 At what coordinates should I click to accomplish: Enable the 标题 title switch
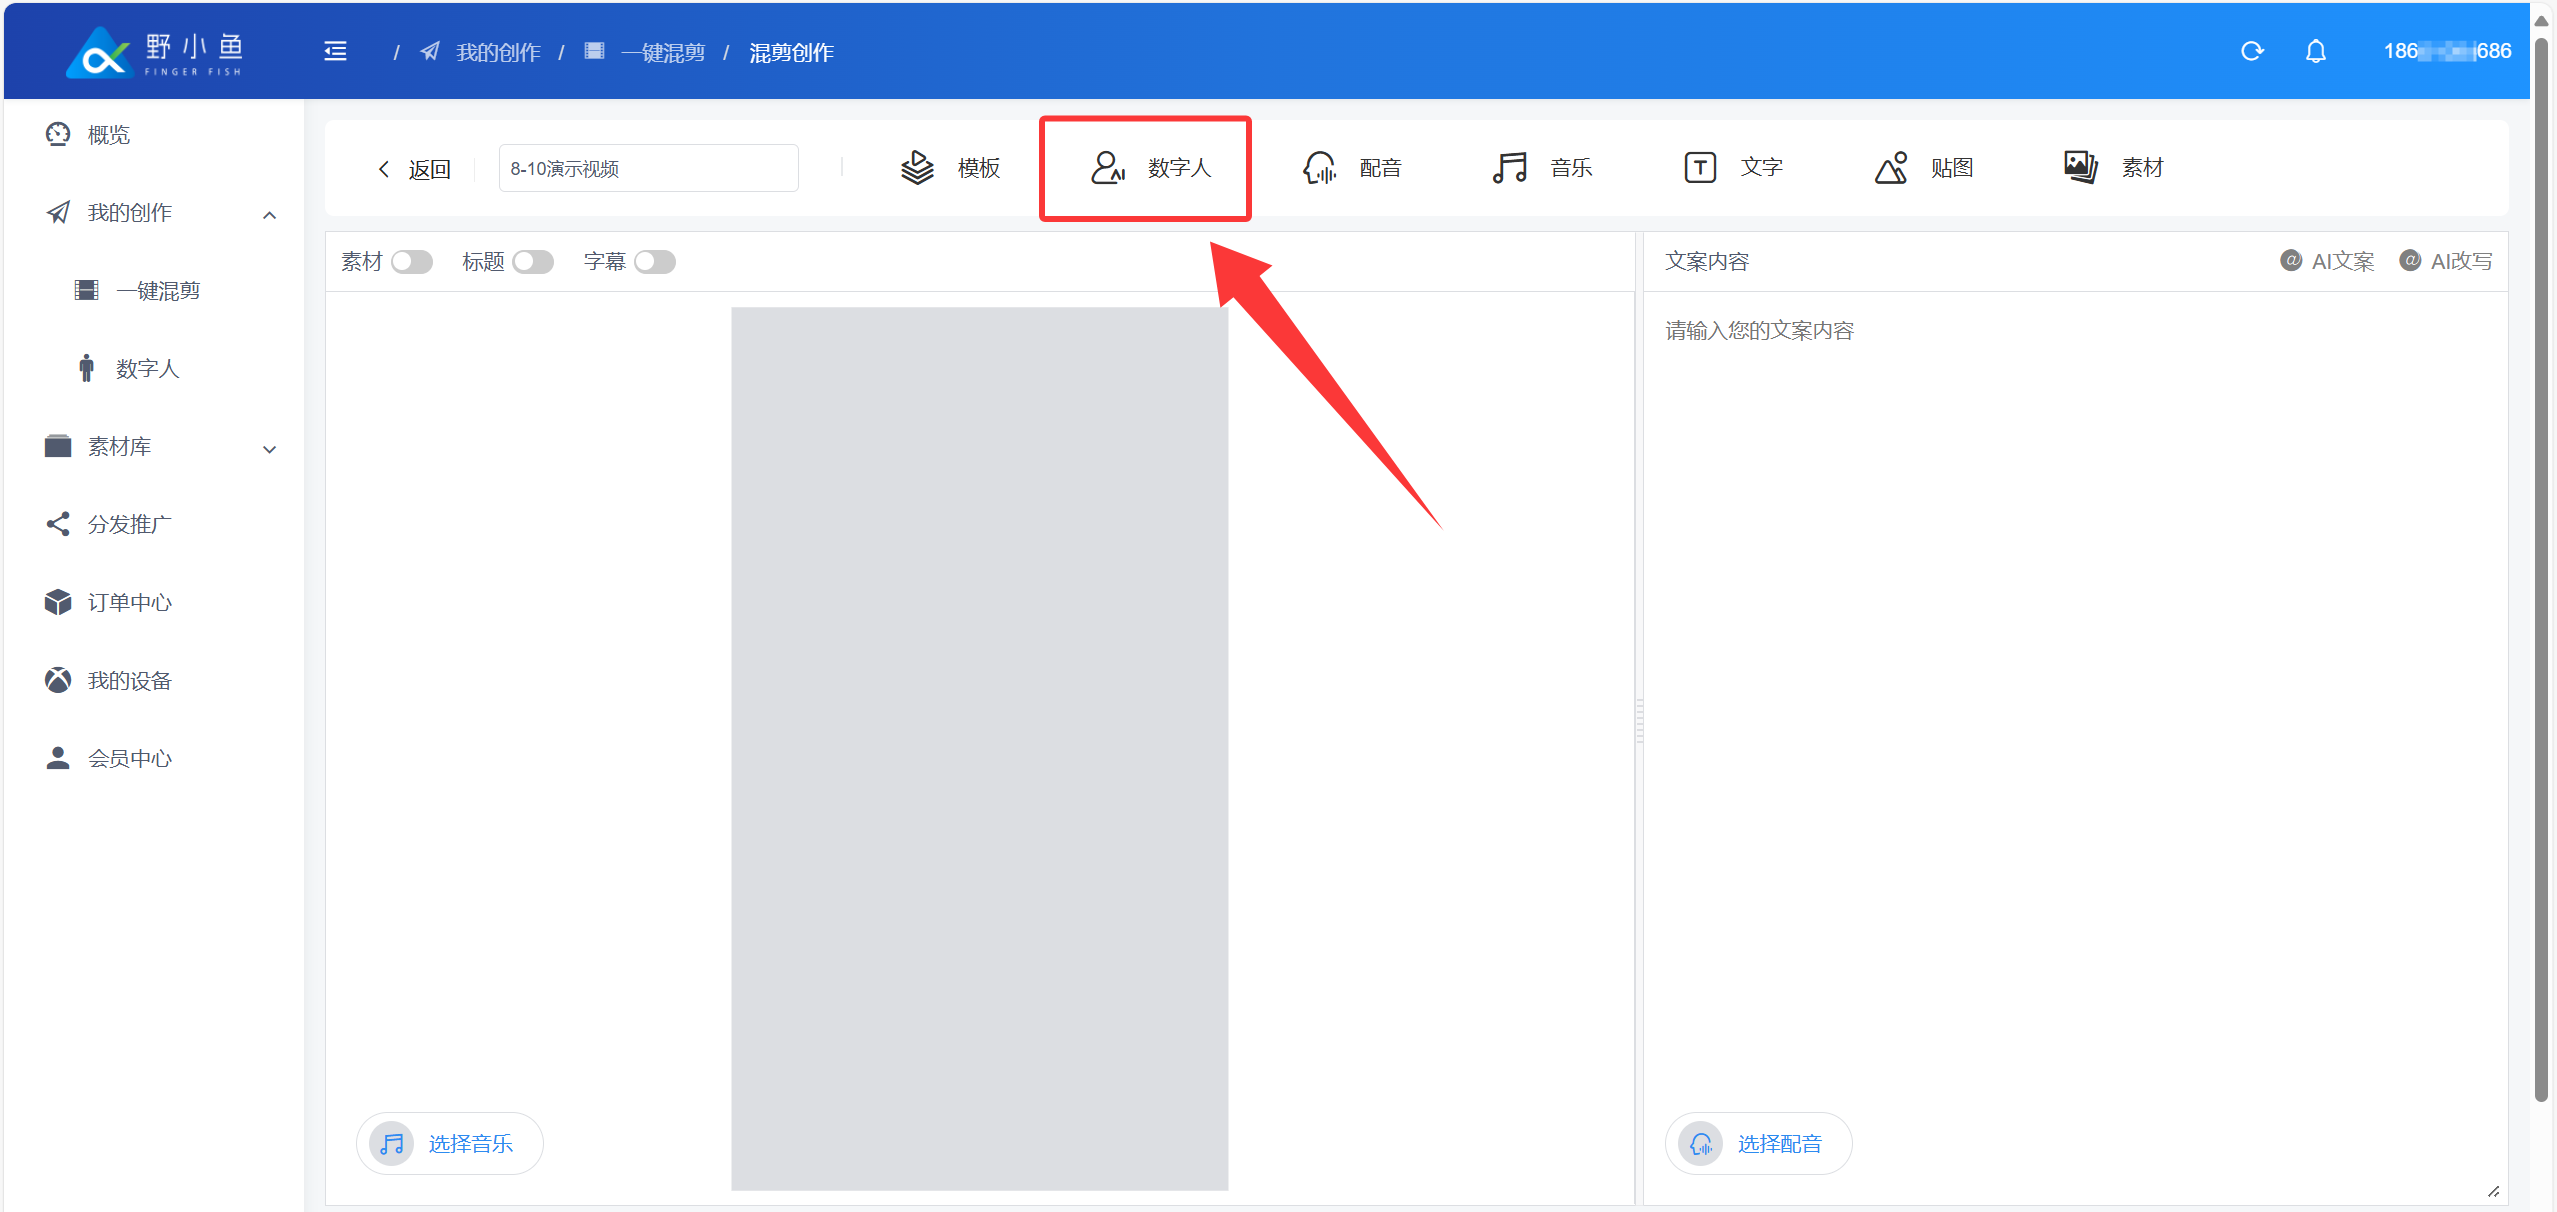(x=532, y=262)
